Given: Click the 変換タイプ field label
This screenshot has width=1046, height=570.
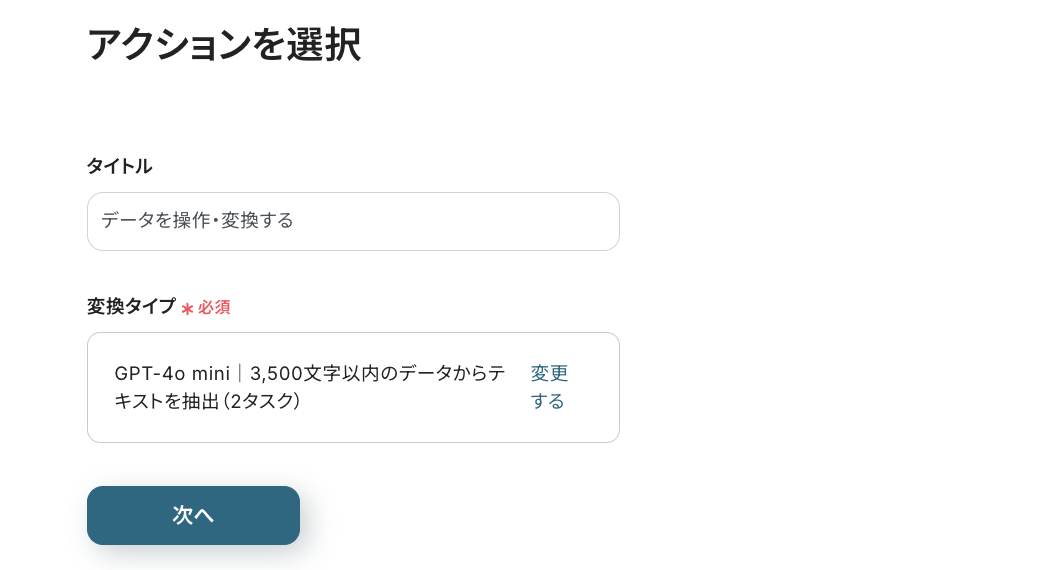Looking at the screenshot, I should pos(131,307).
